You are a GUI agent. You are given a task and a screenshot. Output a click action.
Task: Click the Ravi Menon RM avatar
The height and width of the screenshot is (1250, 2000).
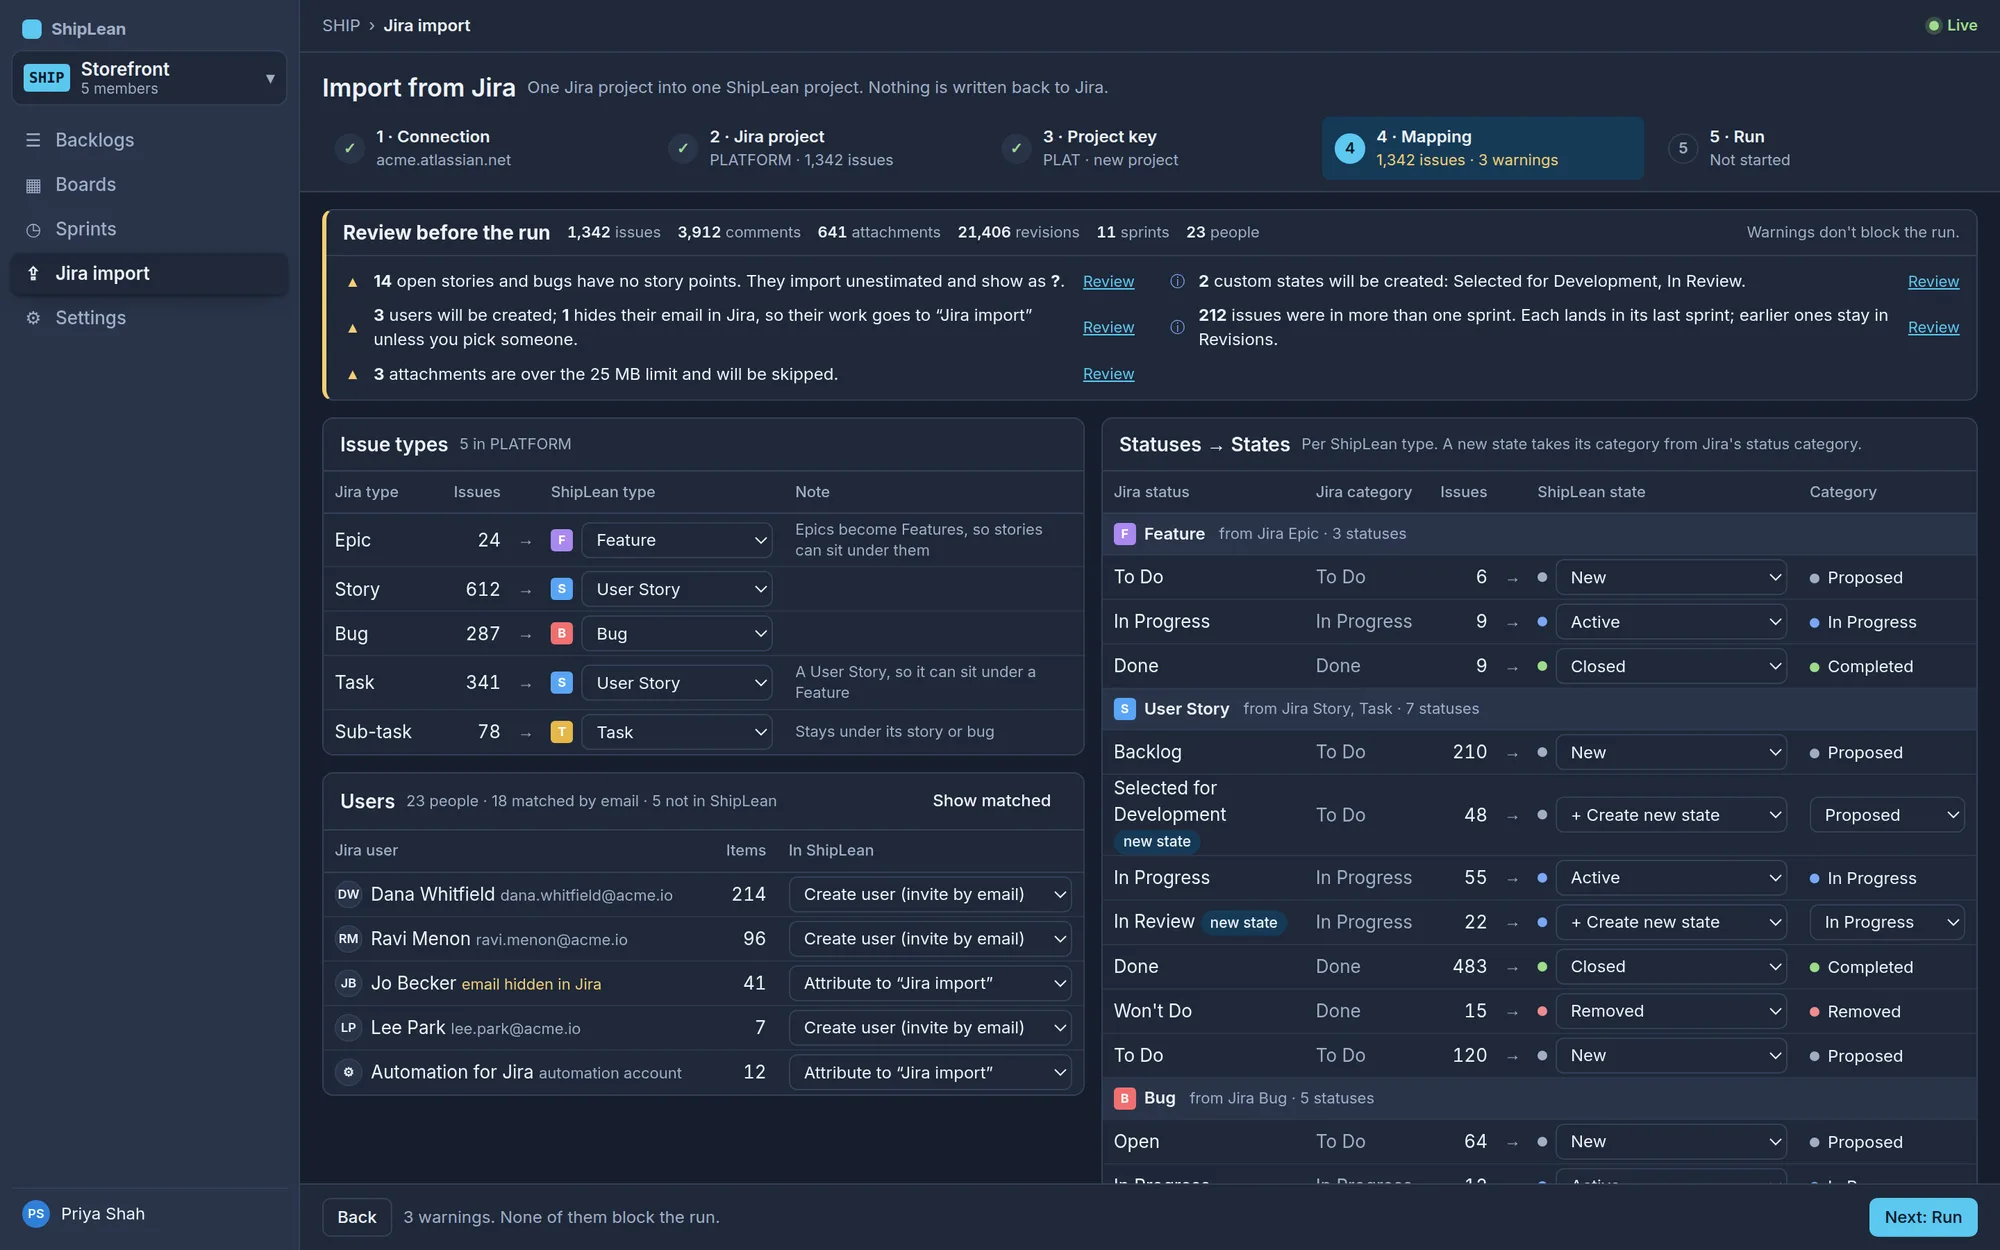348,939
